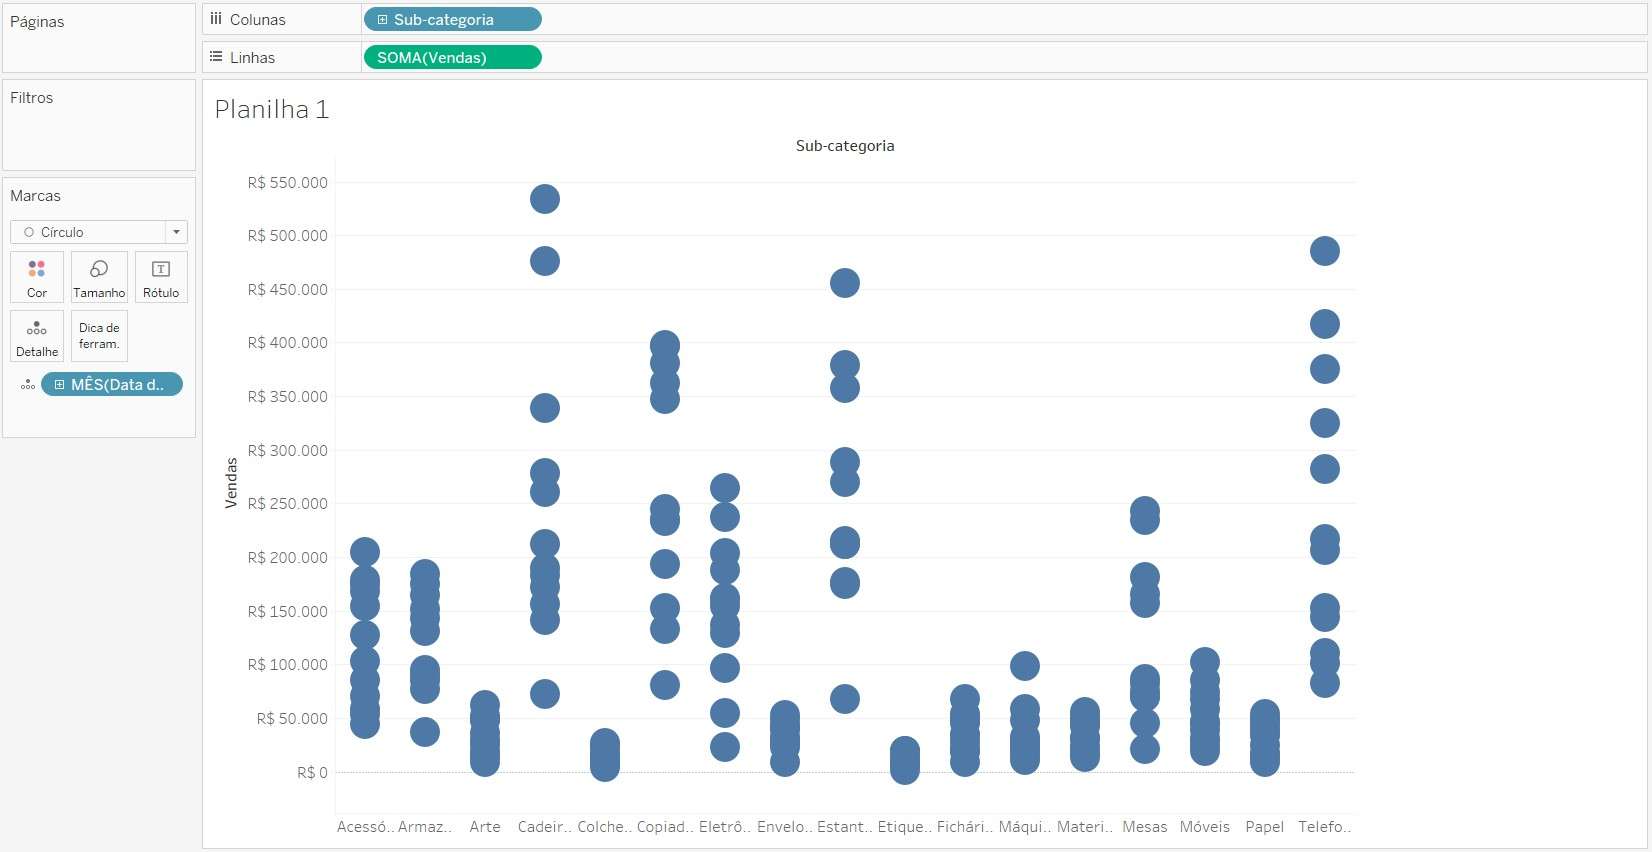Click the R$ 550.000 axis tick

click(288, 183)
